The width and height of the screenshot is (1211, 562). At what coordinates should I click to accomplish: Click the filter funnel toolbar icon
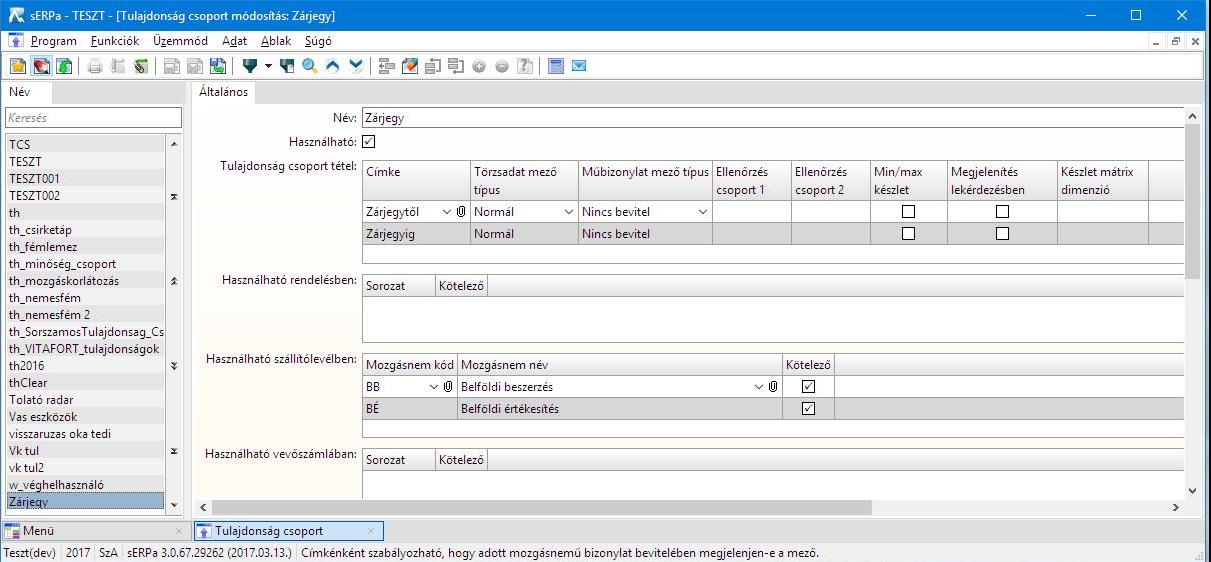250,66
